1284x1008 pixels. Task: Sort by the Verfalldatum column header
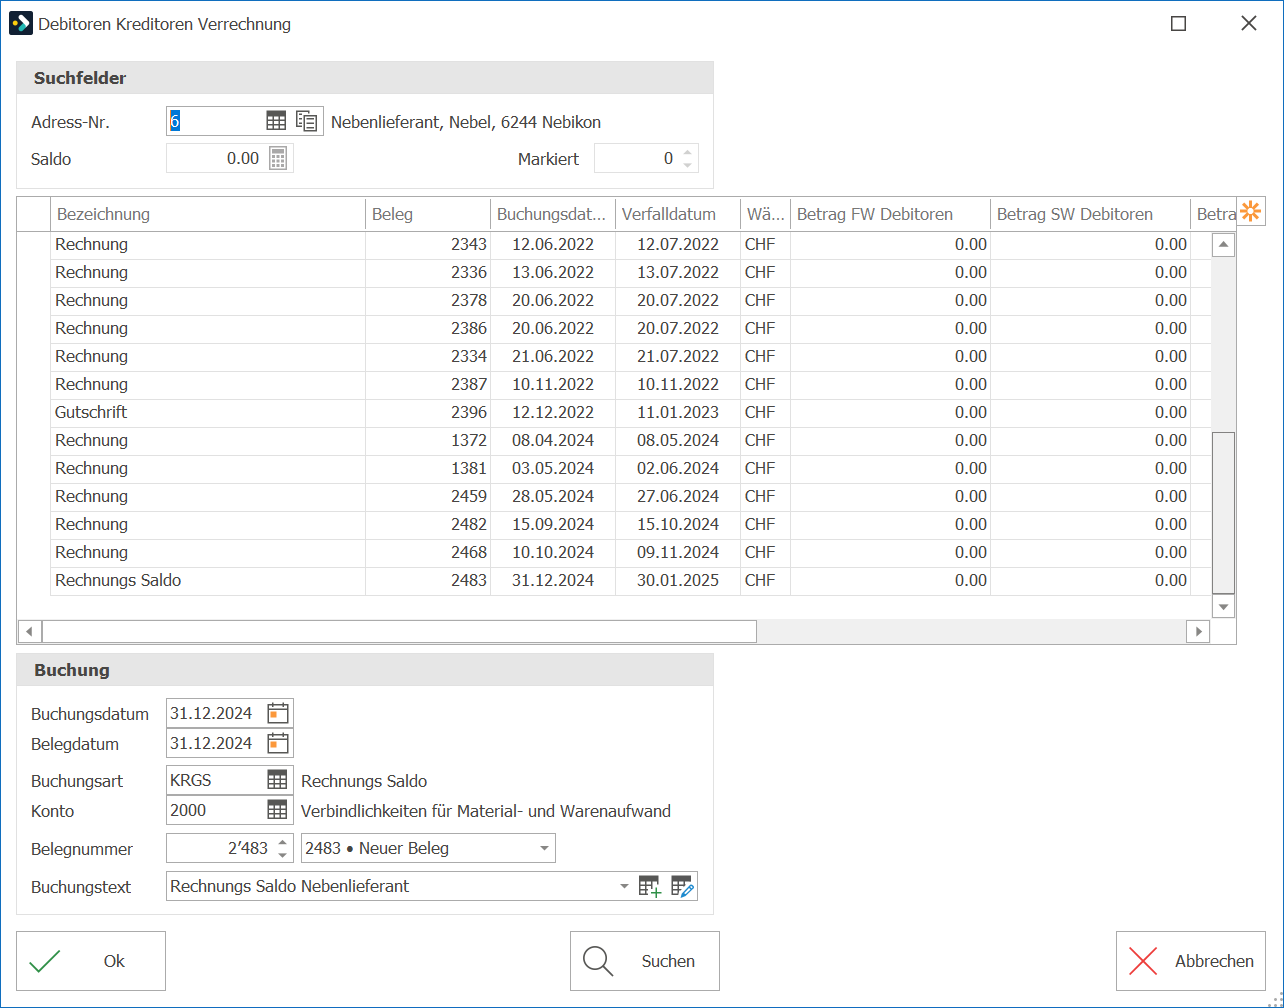[678, 214]
